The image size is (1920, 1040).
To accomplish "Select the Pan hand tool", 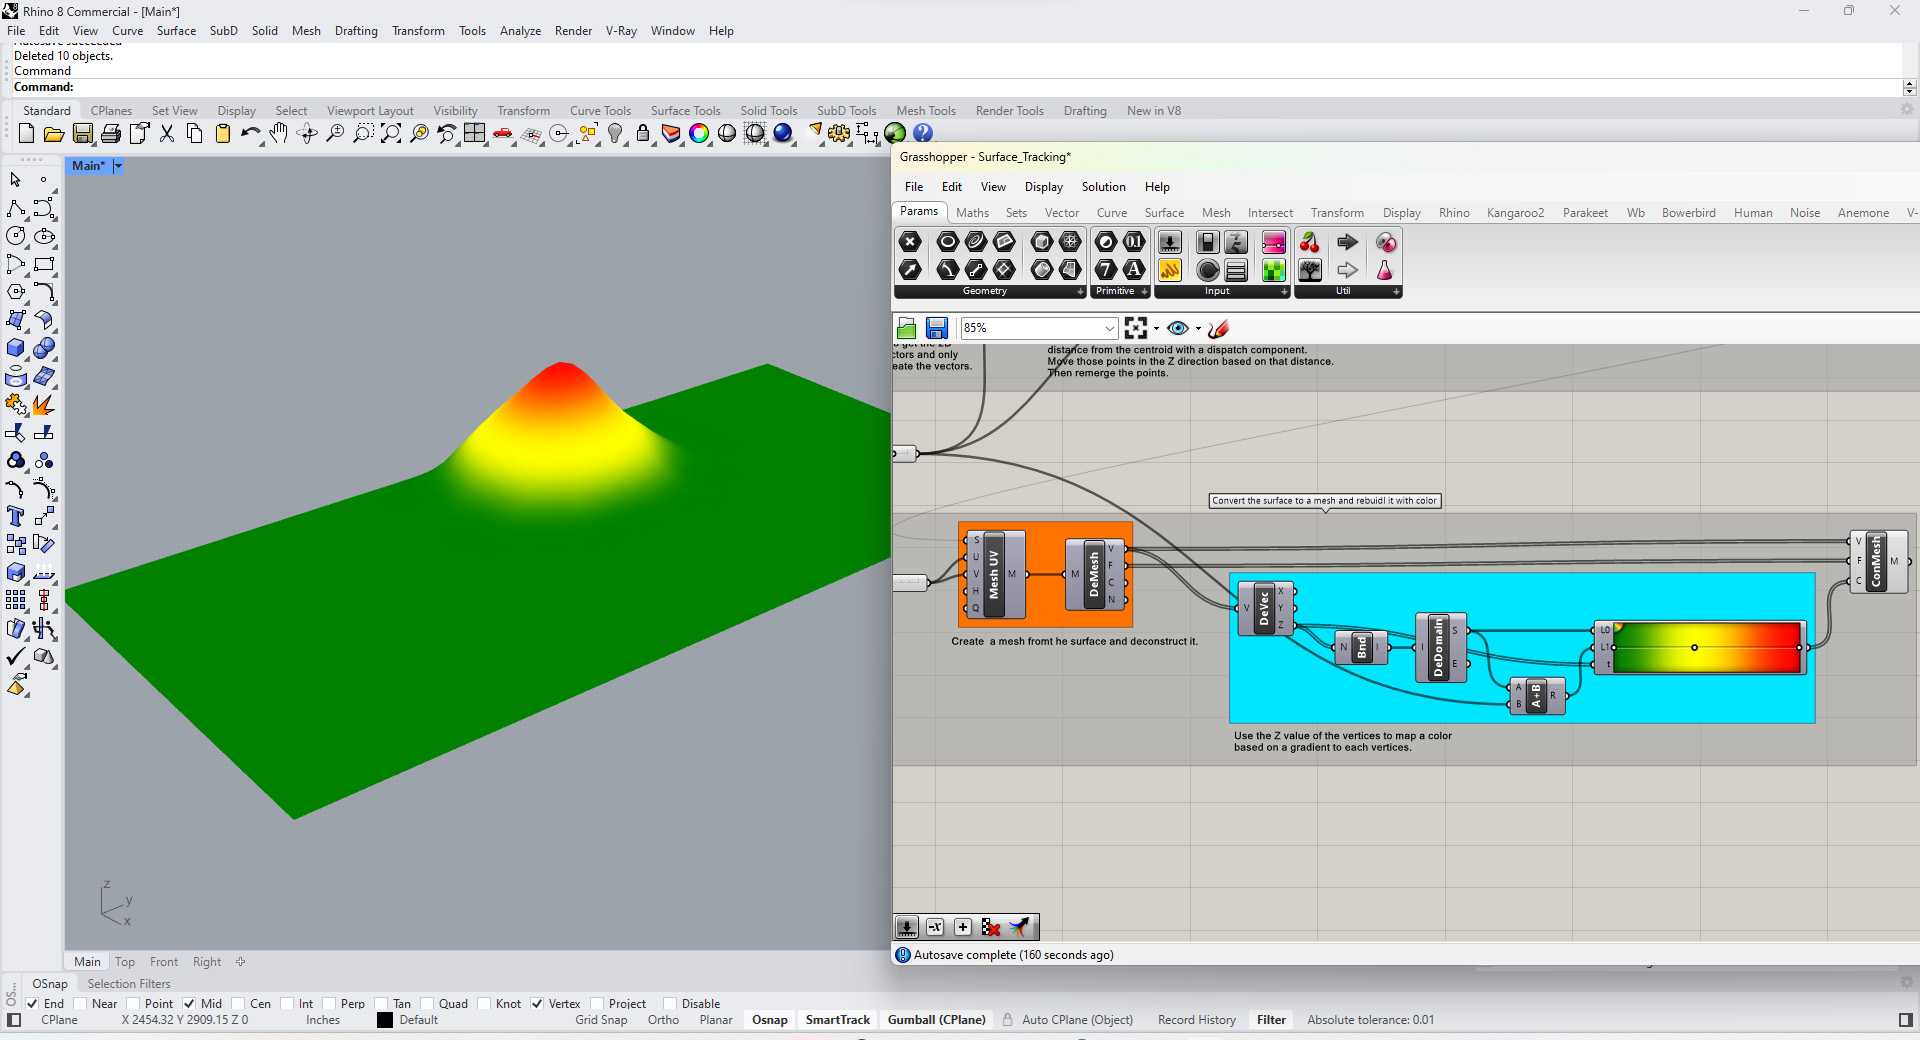I will pos(279,134).
